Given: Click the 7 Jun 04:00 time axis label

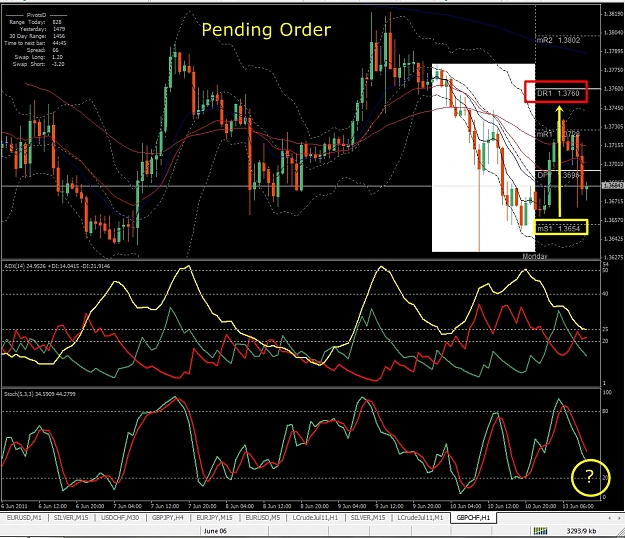Looking at the screenshot, I should 126,506.
